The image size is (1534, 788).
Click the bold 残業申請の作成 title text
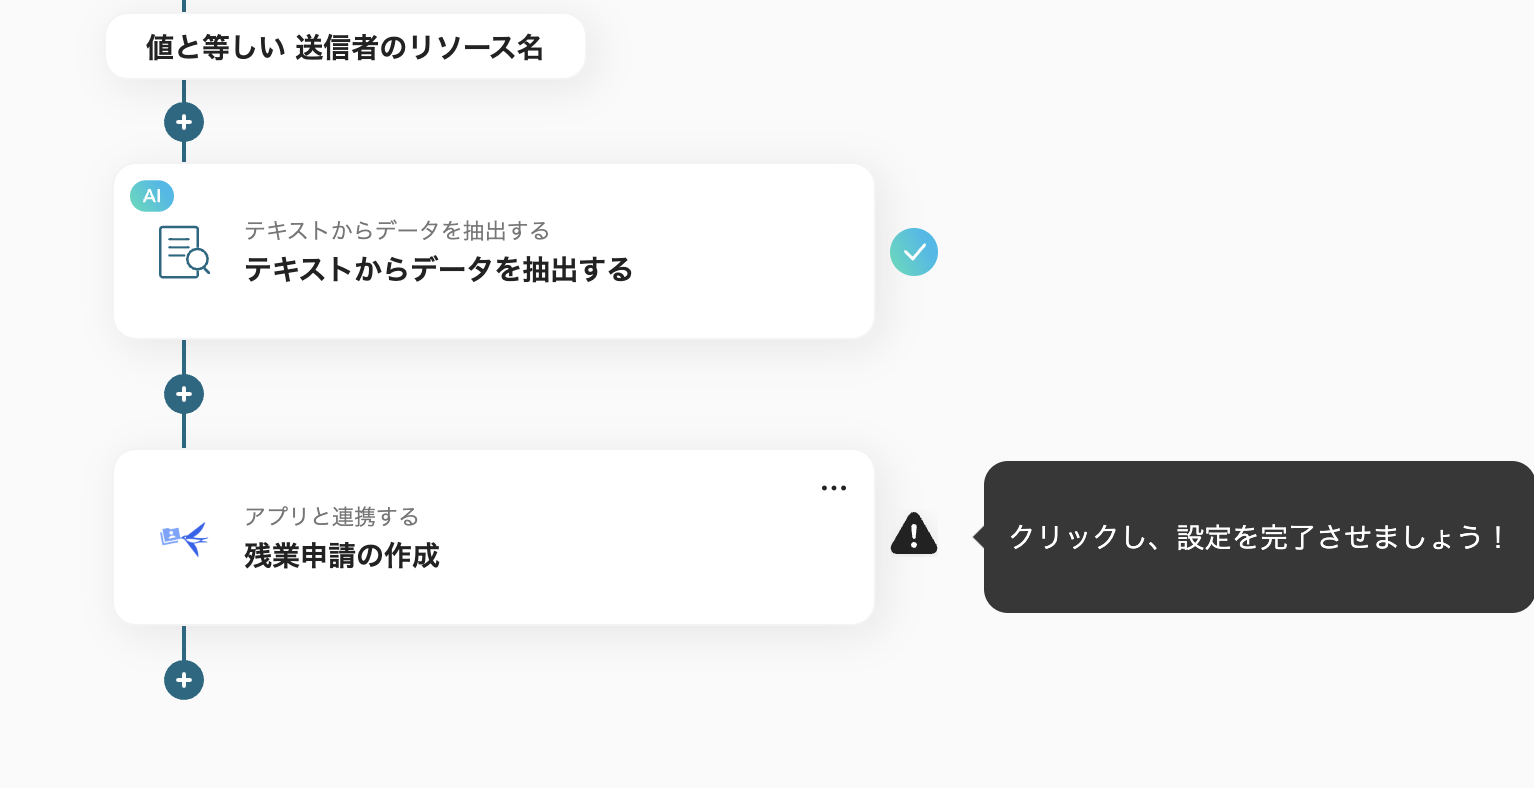point(342,556)
